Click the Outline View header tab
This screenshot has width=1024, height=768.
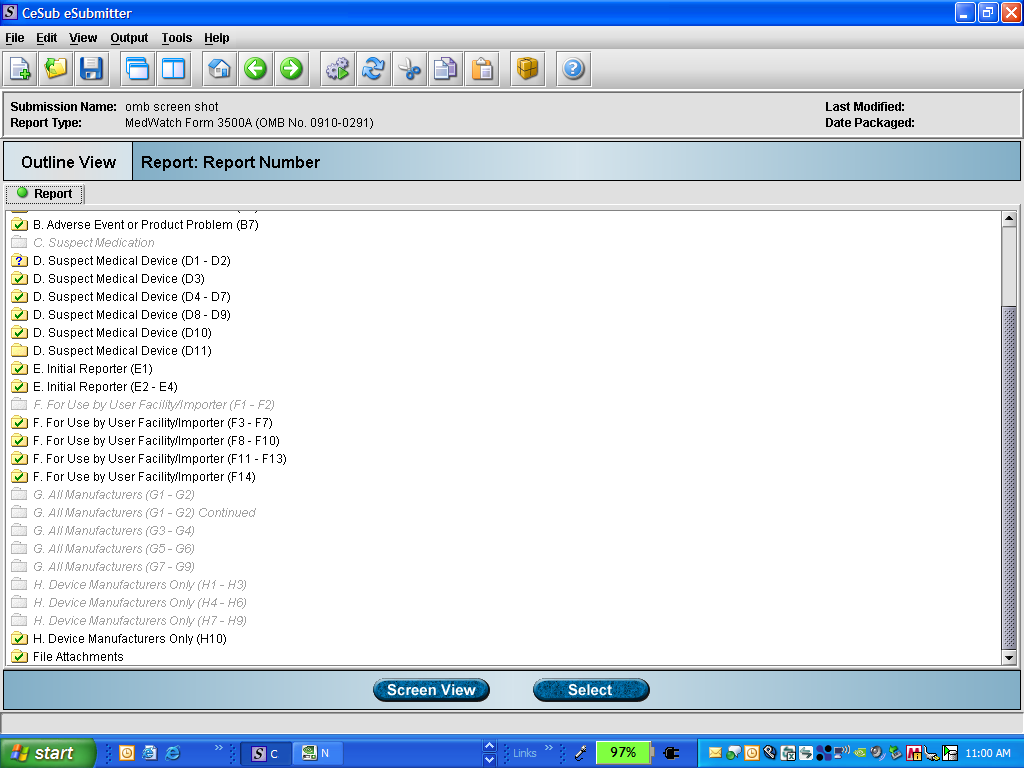tap(69, 162)
